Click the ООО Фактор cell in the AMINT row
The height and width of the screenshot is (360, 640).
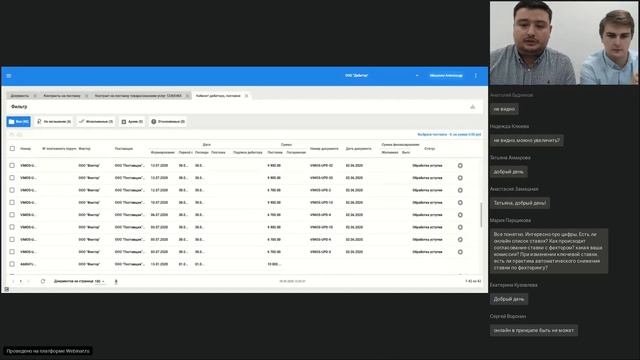click(x=89, y=264)
